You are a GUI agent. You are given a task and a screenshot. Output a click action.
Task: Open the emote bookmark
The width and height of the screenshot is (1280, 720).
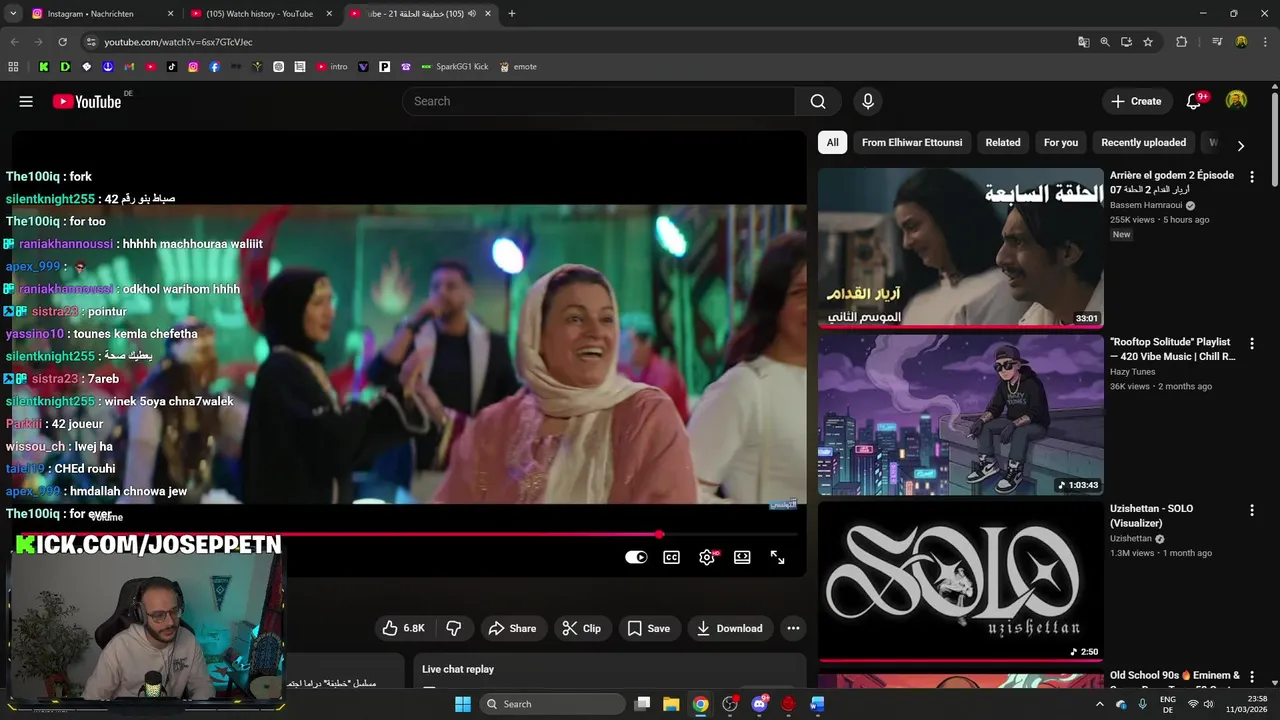click(518, 67)
